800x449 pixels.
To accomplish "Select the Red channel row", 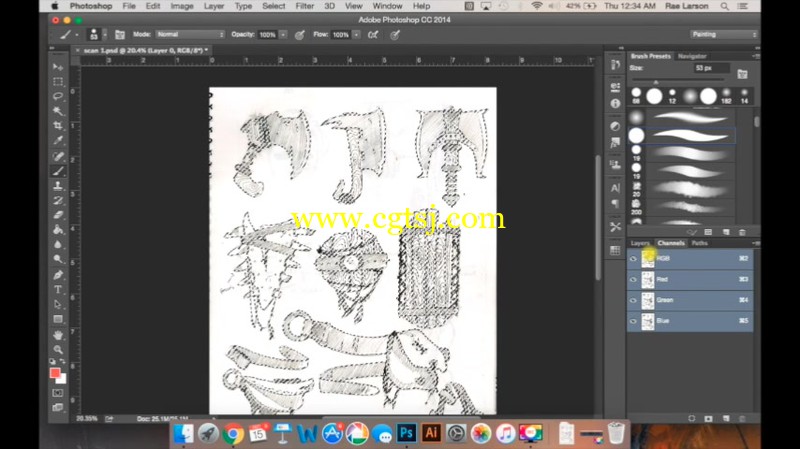I will [x=690, y=280].
